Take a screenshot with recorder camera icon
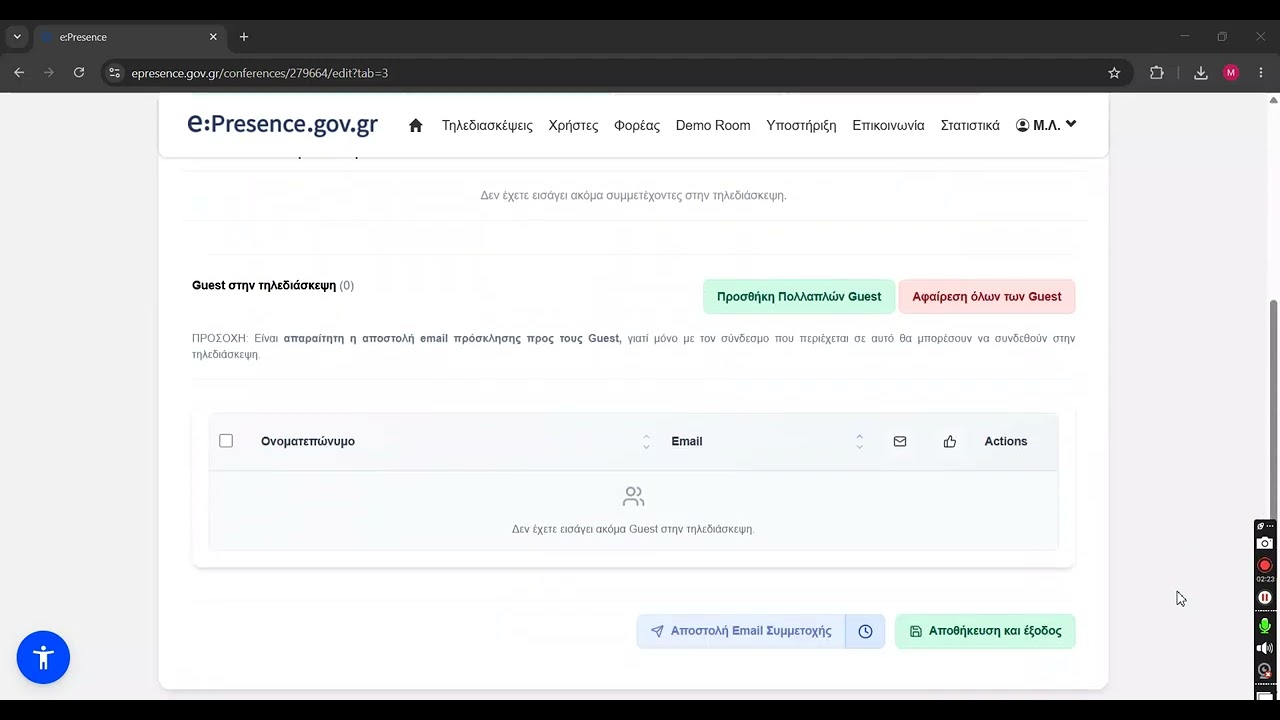The image size is (1280, 720). (x=1265, y=543)
